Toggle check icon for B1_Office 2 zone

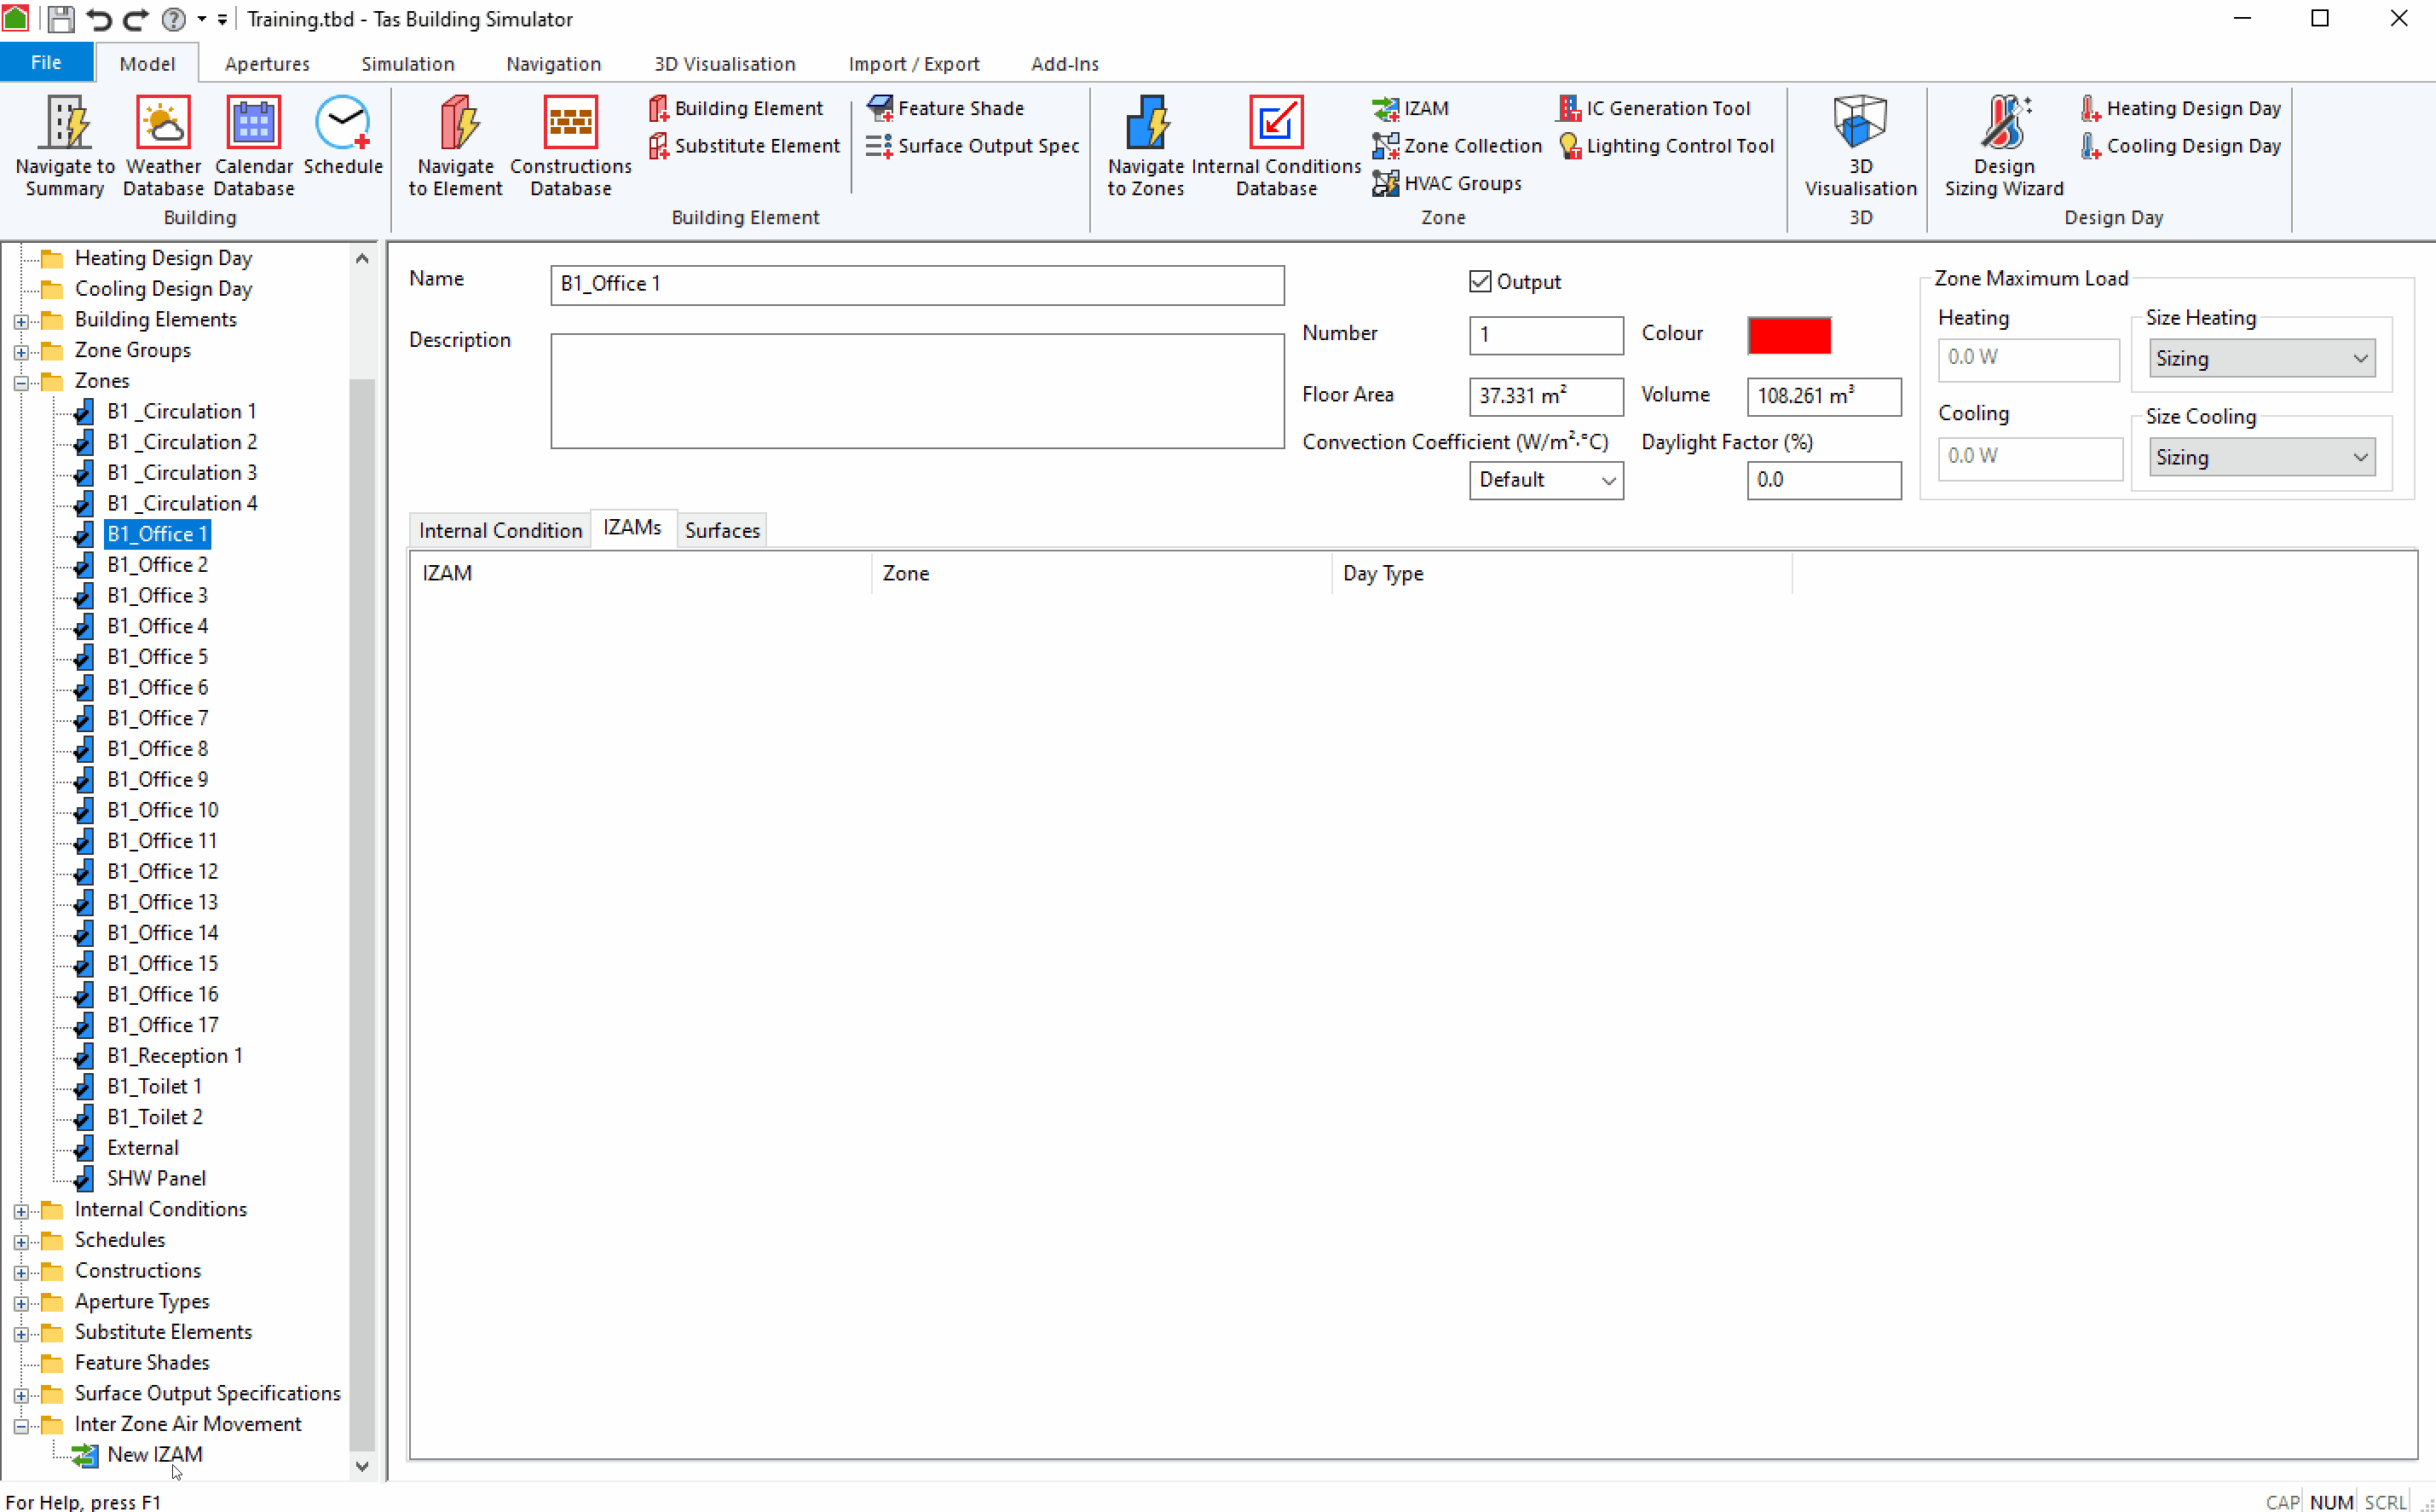point(85,565)
